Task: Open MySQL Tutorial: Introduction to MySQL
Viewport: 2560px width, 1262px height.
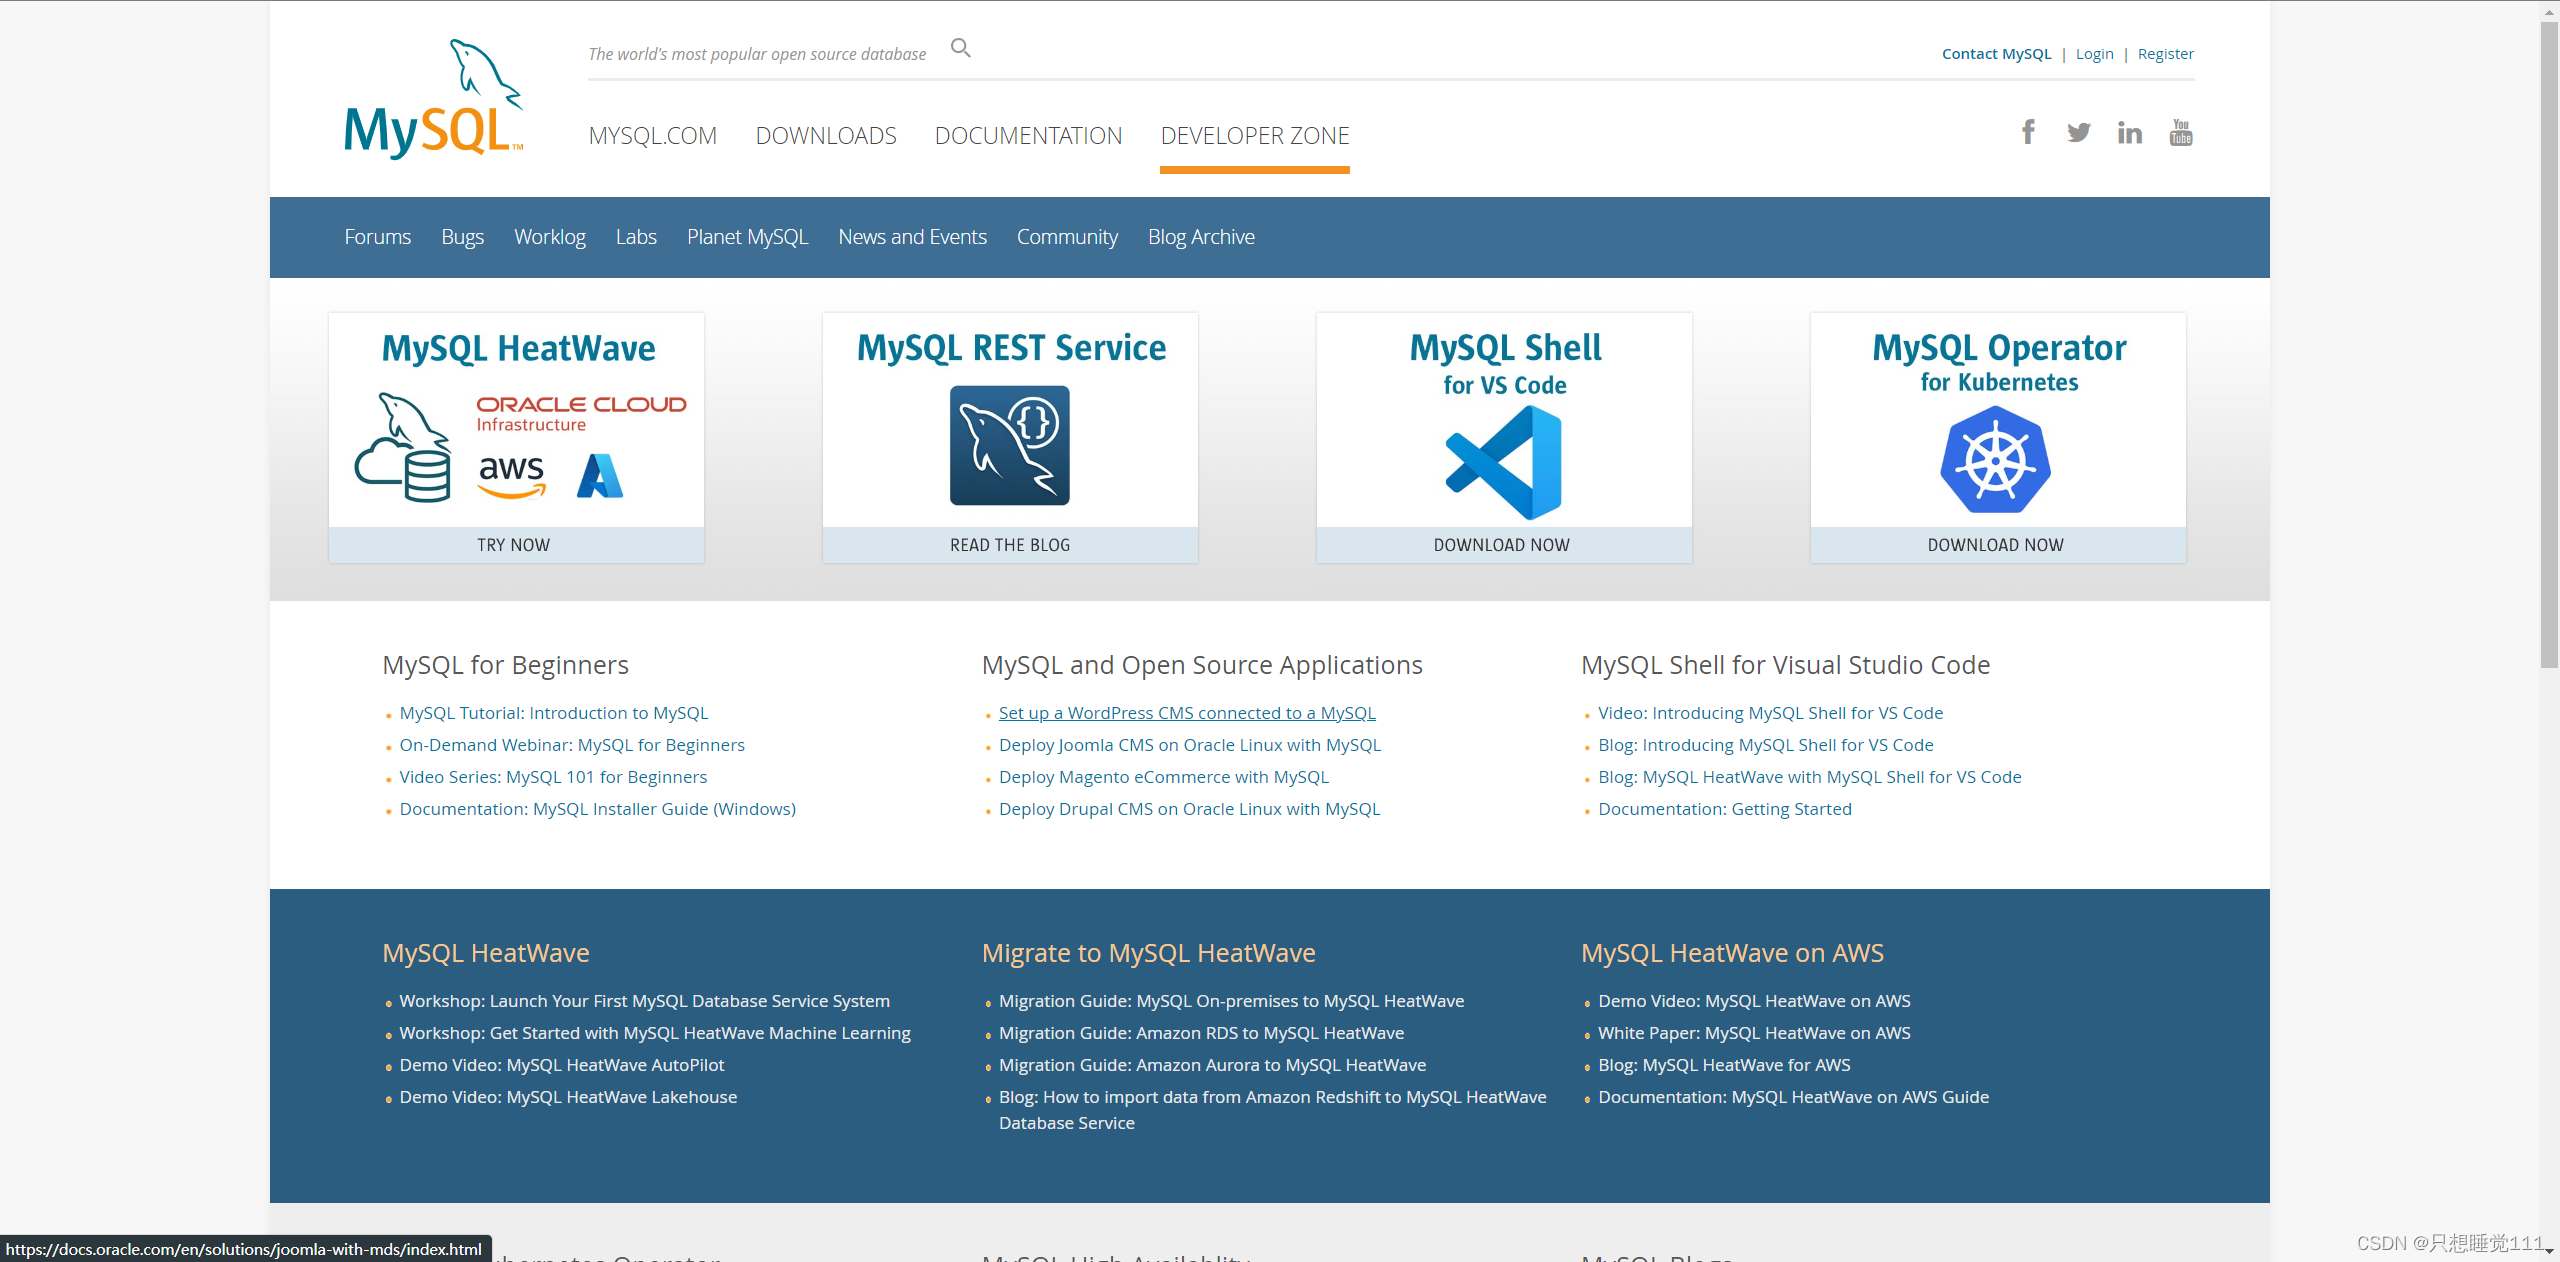Action: tap(554, 713)
